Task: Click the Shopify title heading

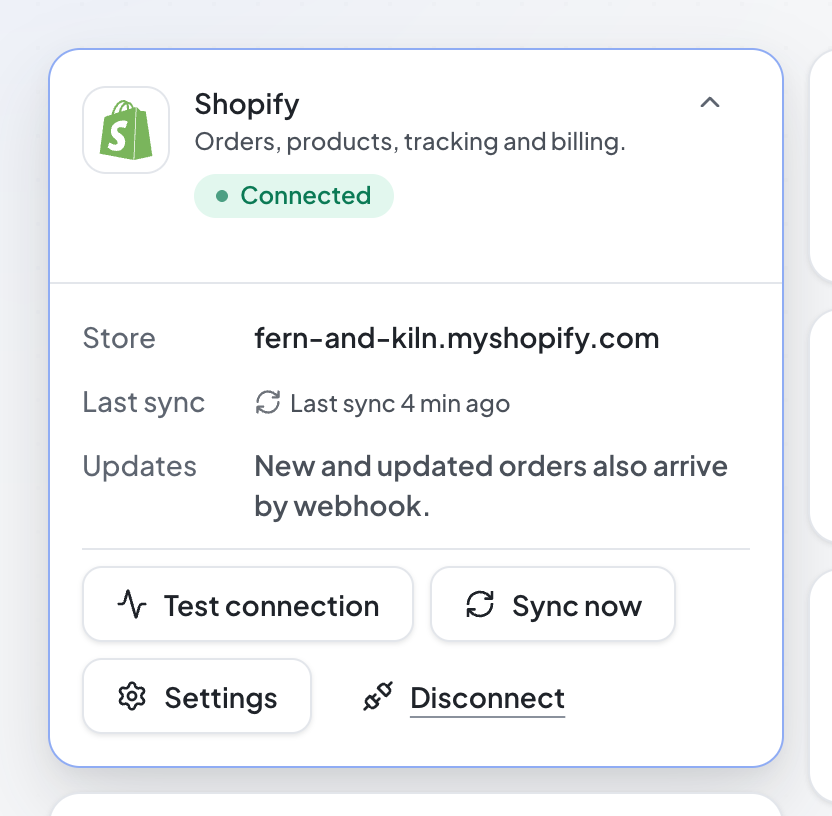Action: [247, 104]
